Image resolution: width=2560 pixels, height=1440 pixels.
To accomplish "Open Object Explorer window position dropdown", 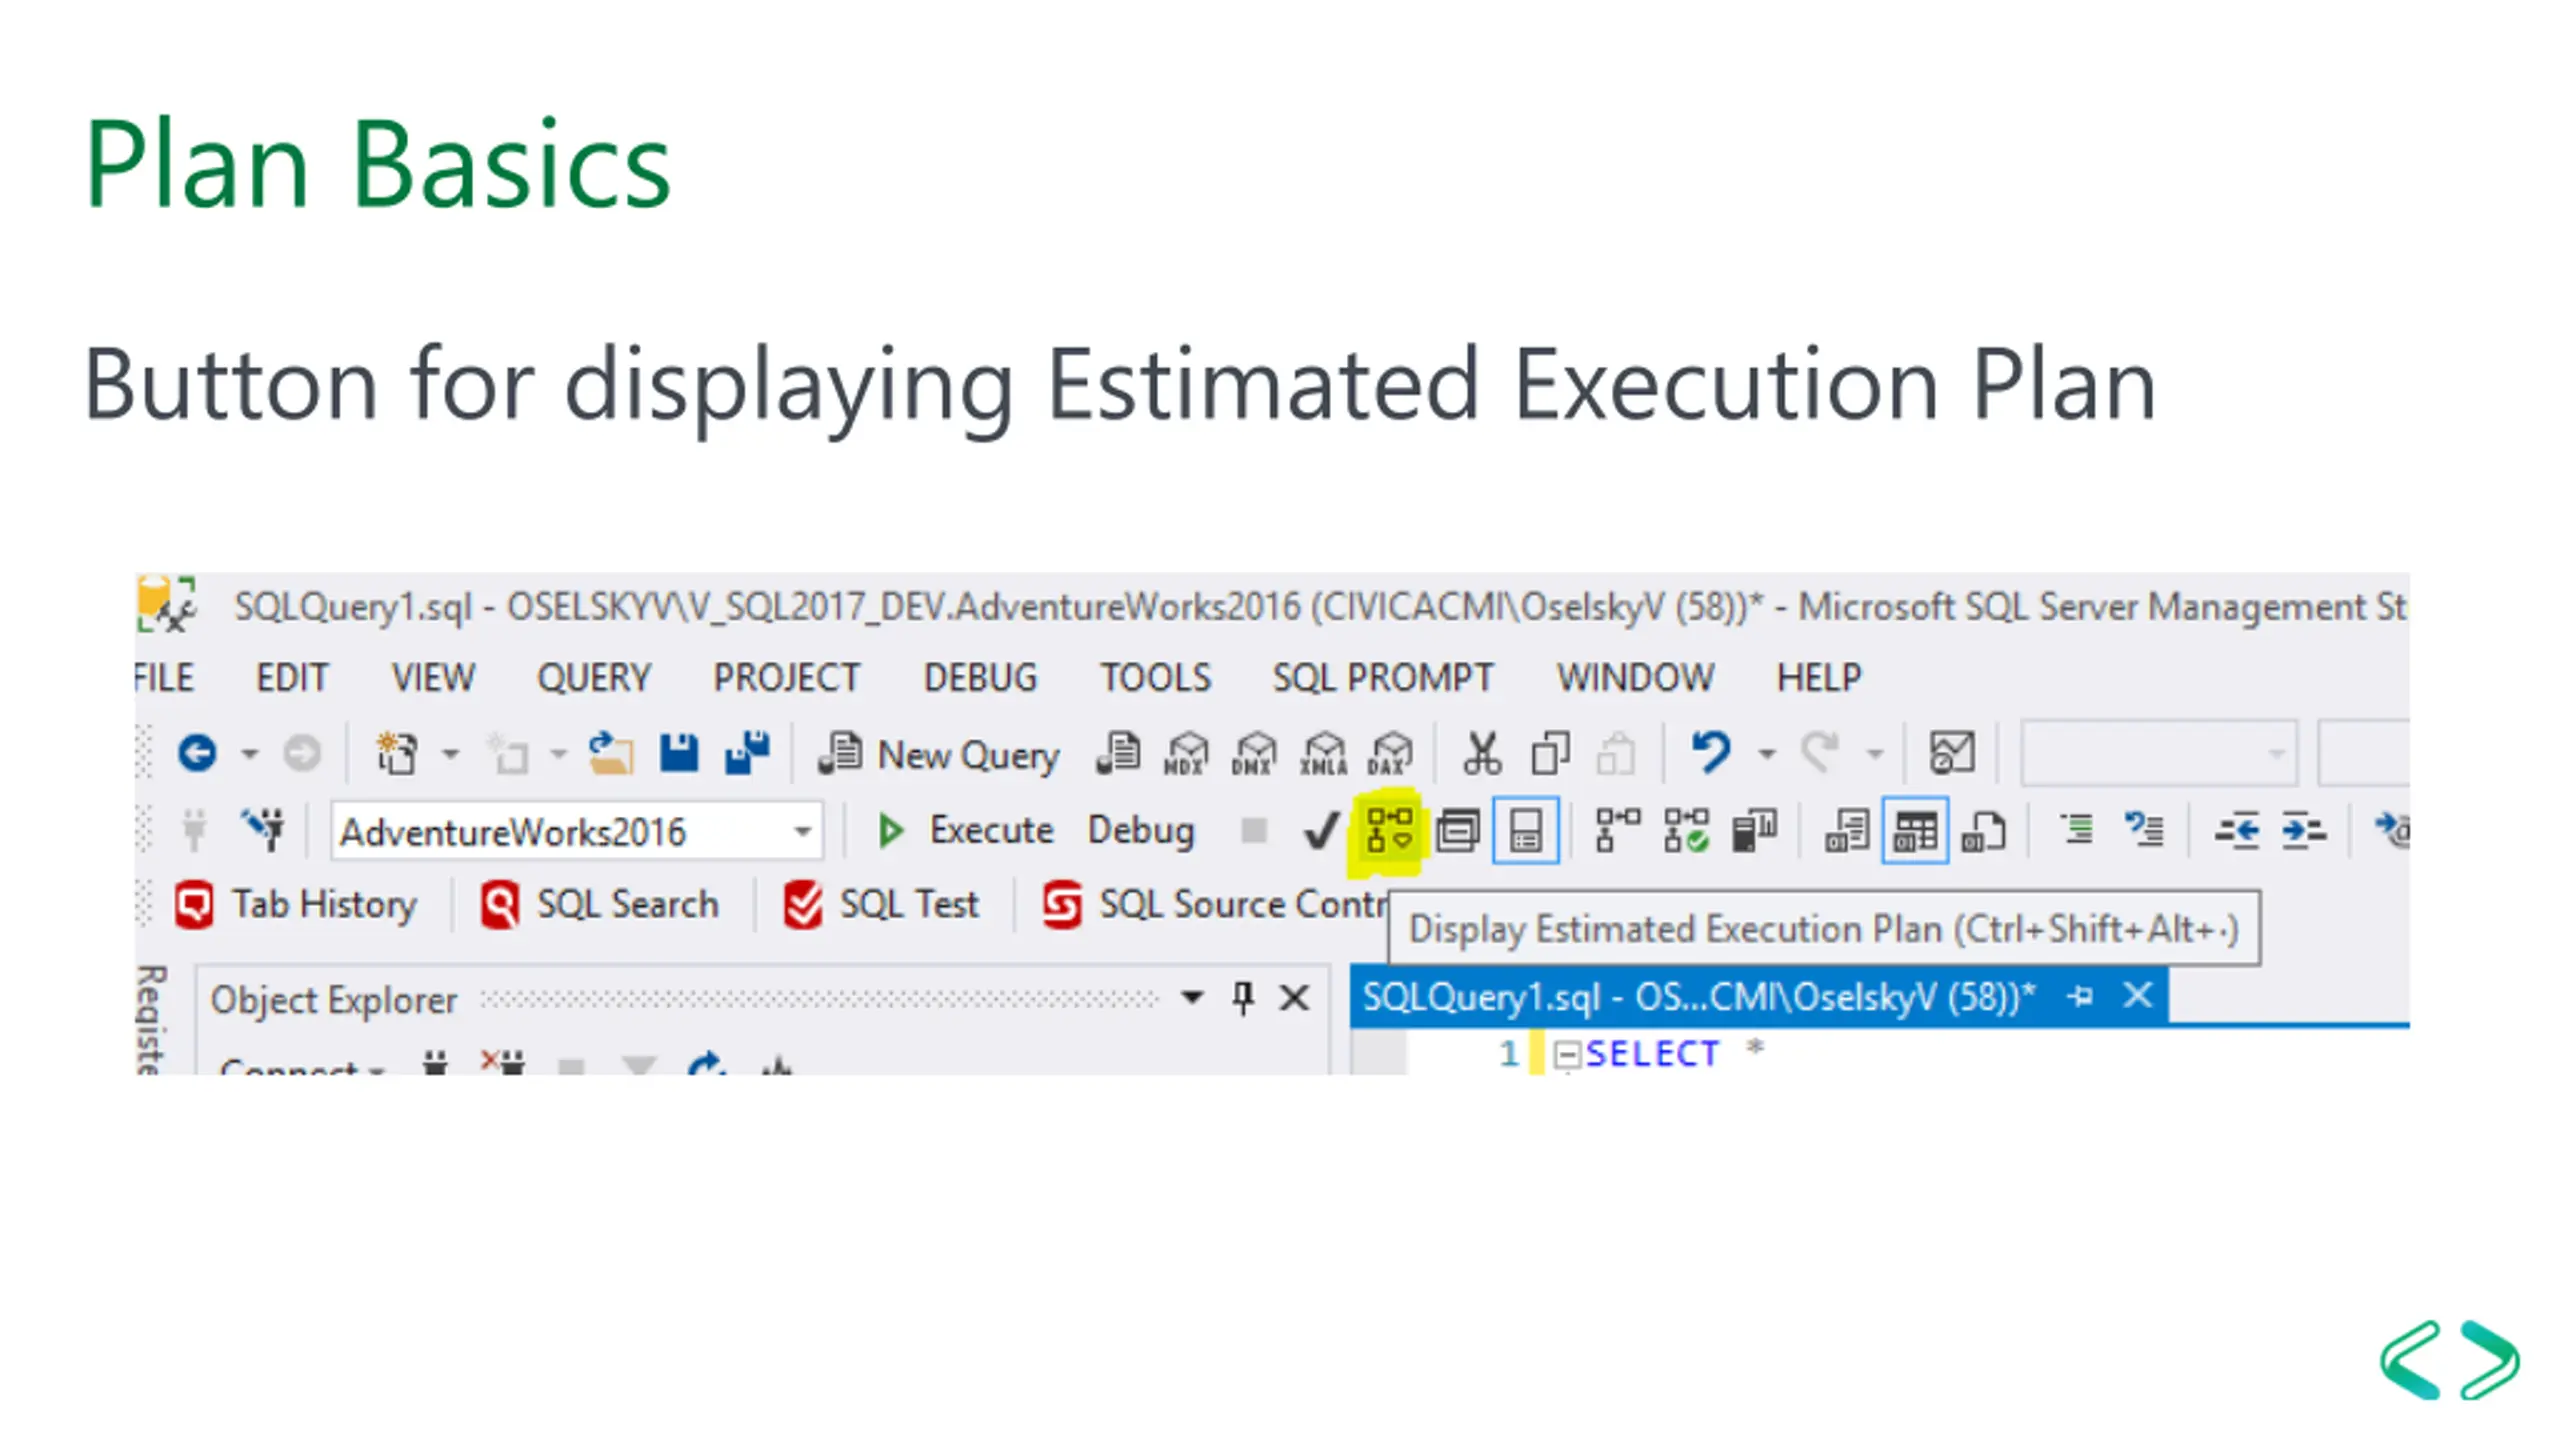I will 1191,998.
